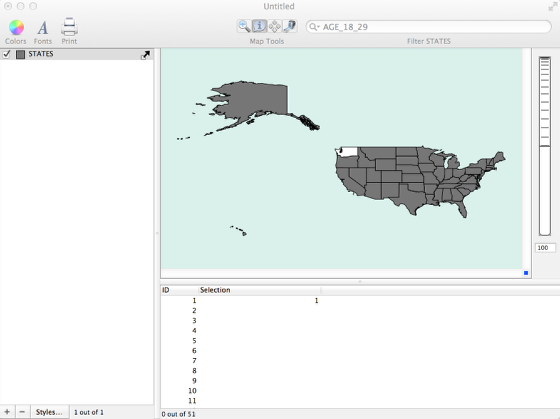This screenshot has width=560, height=419.
Task: Open the Colors picker
Action: pyautogui.click(x=16, y=28)
